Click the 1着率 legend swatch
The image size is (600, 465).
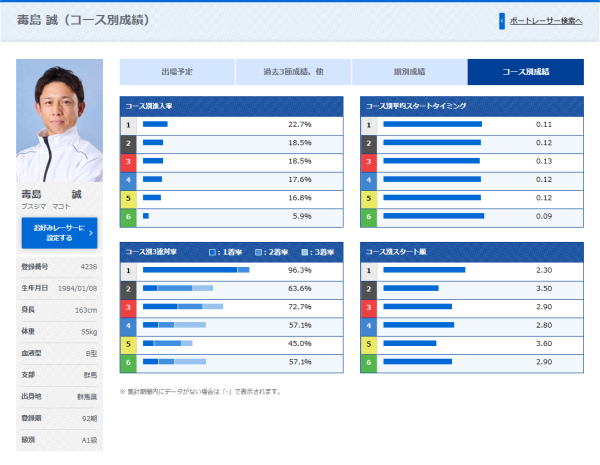[212, 252]
